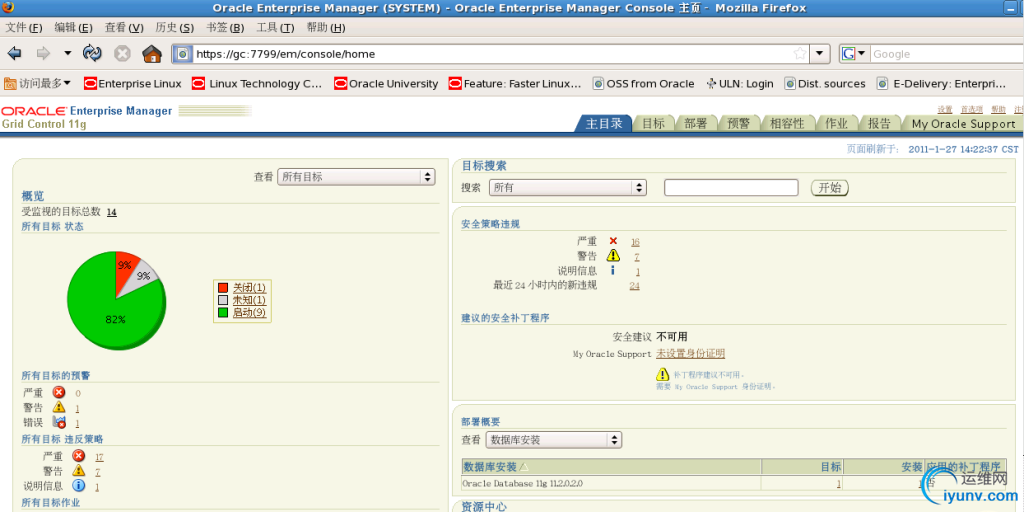Click the target search text field
1024x512 pixels.
click(x=731, y=187)
